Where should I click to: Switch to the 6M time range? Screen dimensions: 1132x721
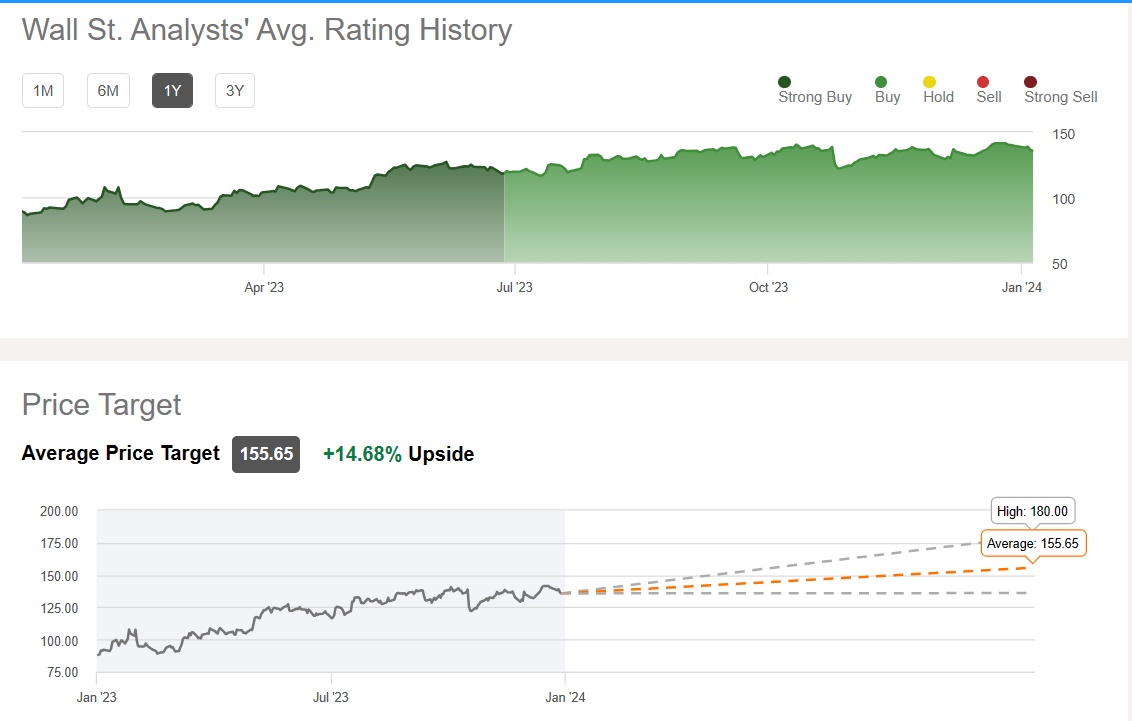pos(108,91)
